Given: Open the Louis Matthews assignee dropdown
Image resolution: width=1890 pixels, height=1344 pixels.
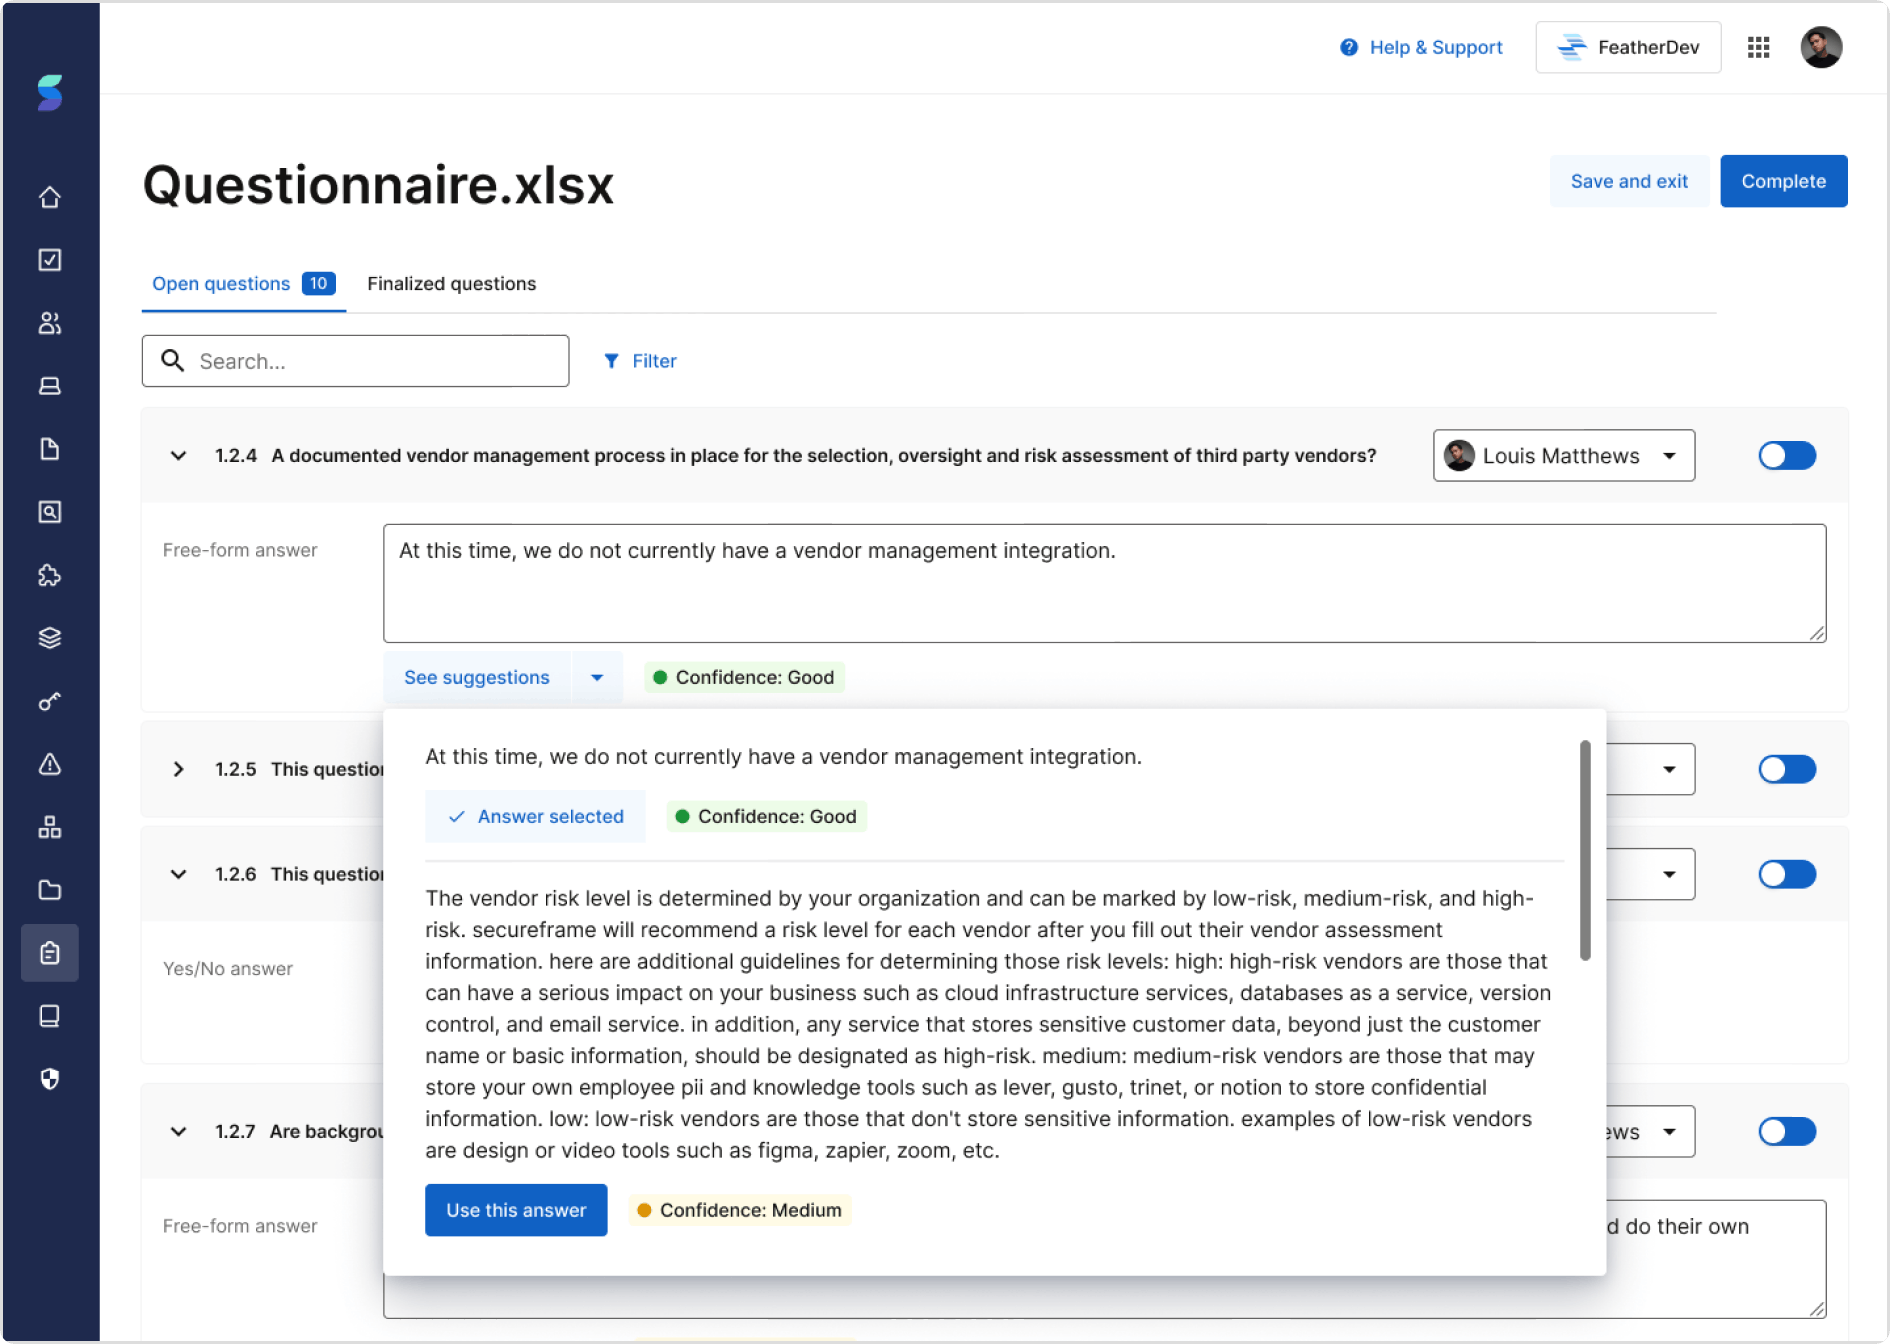Looking at the screenshot, I should click(1563, 456).
